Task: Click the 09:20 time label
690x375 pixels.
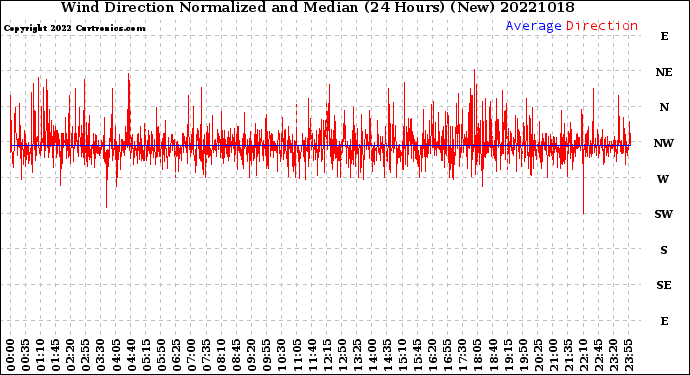Action: pyautogui.click(x=252, y=355)
